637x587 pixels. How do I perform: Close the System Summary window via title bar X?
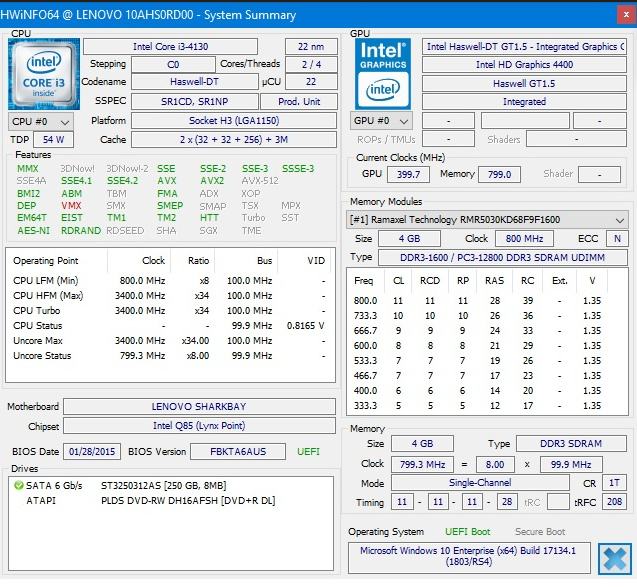[x=626, y=15]
